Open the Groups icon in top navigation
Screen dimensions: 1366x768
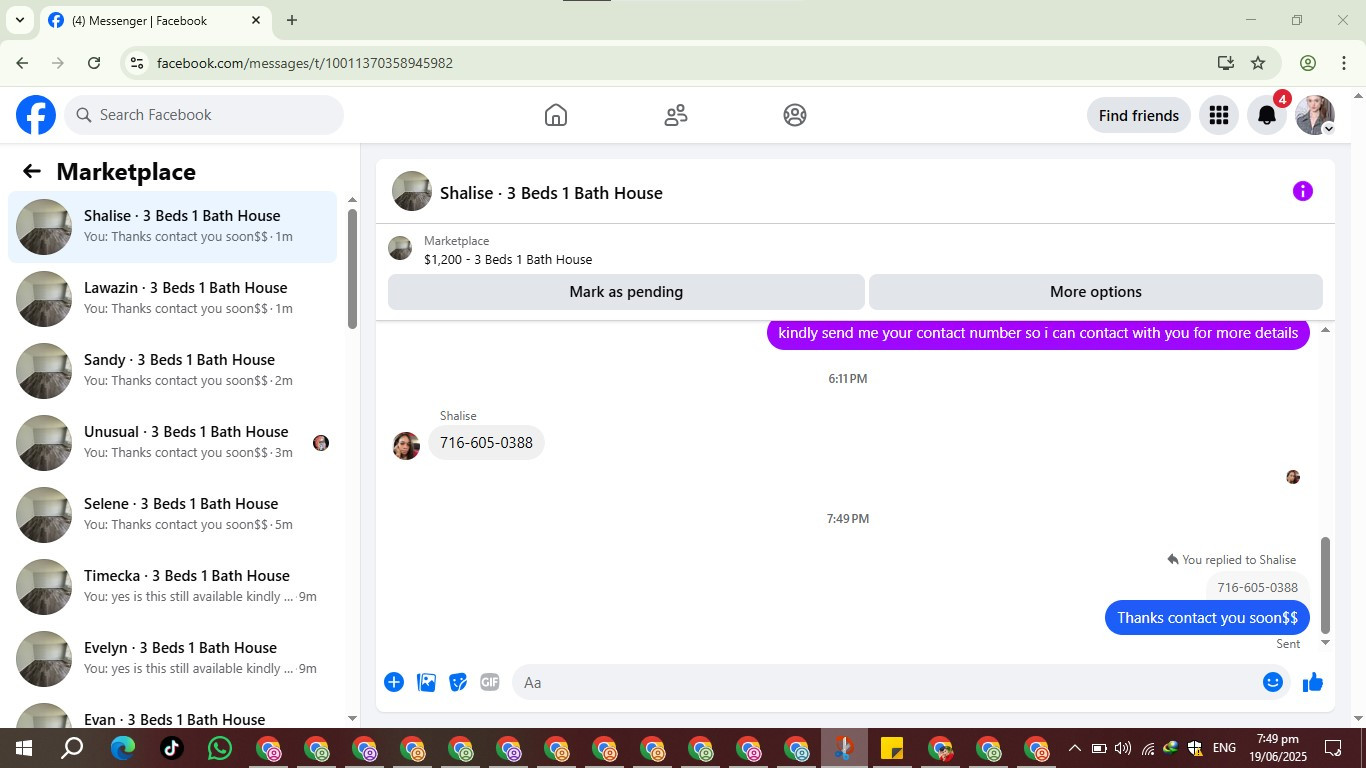[x=795, y=115]
